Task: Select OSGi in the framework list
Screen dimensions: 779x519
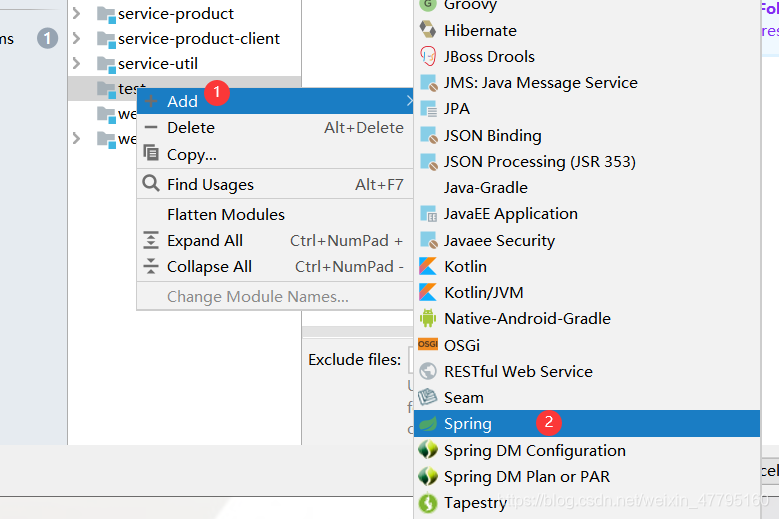Action: [587, 345]
